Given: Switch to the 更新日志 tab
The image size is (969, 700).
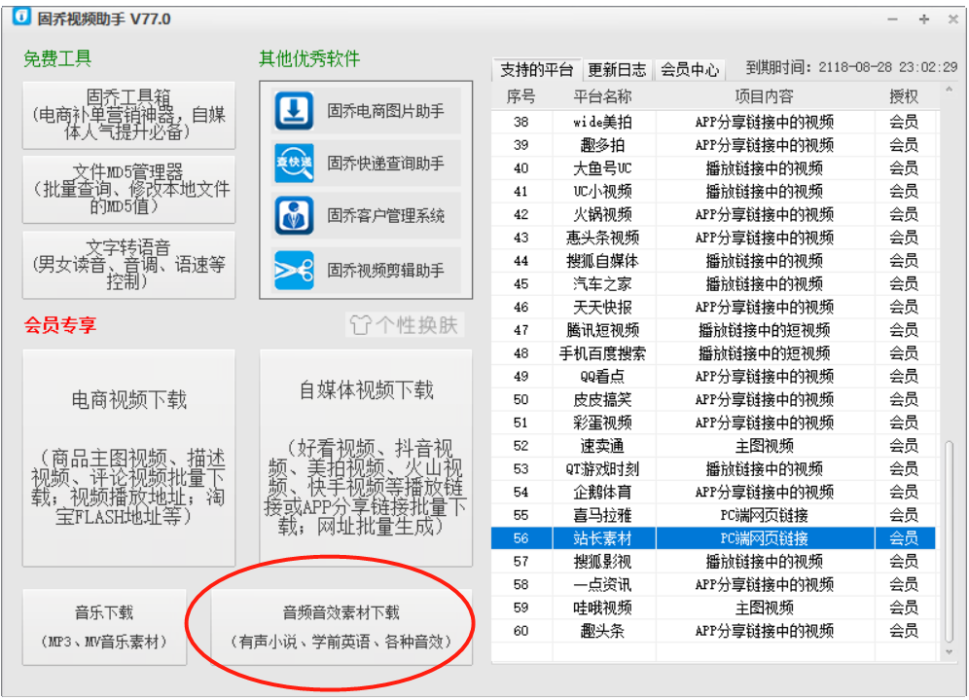Looking at the screenshot, I should coord(617,70).
